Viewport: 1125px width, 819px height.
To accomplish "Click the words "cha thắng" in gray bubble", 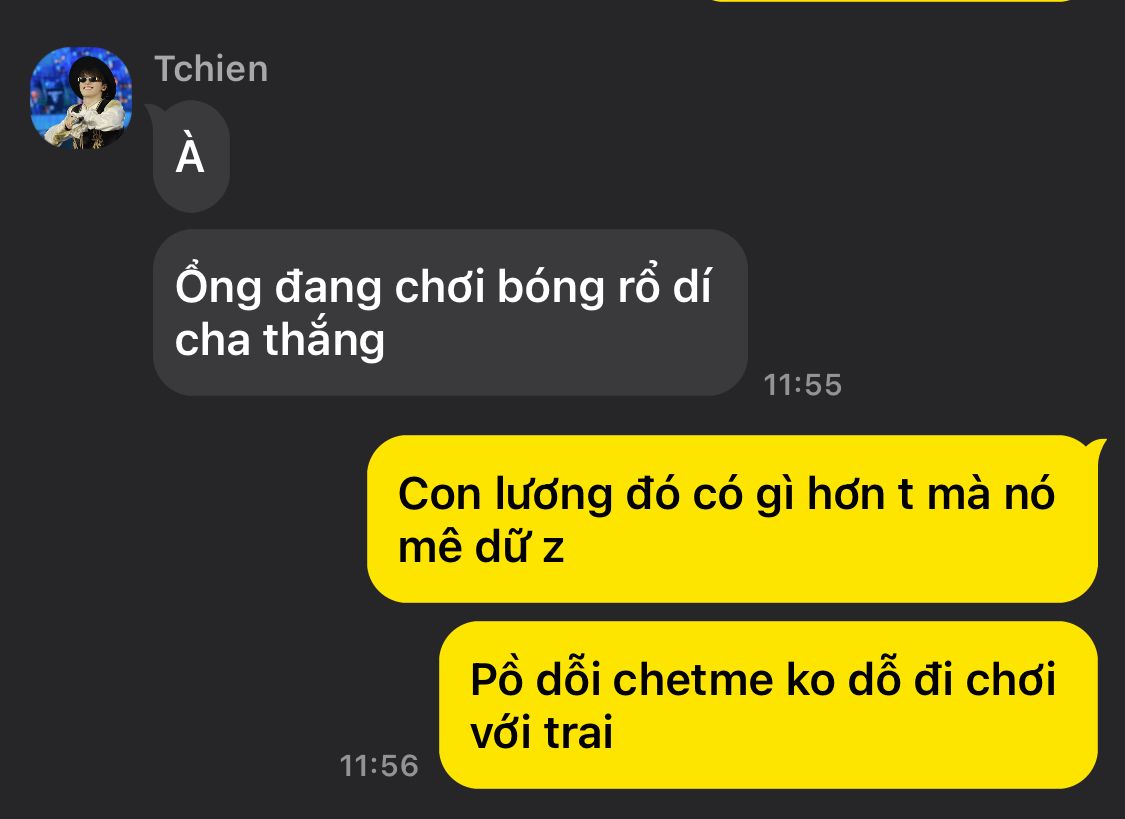I will pos(280,340).
